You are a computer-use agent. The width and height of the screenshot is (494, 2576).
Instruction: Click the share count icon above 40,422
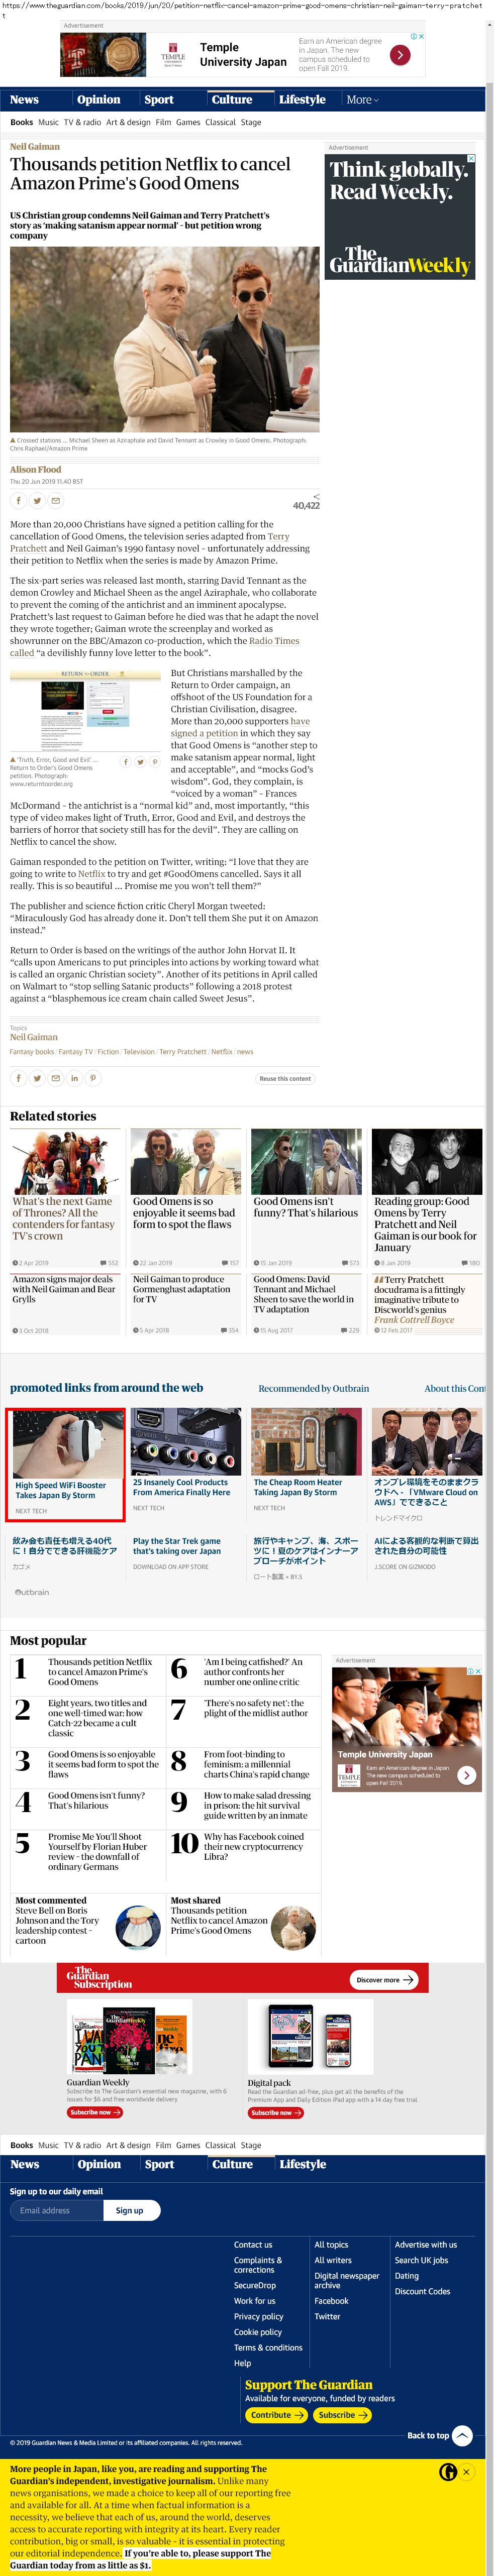pos(316,496)
